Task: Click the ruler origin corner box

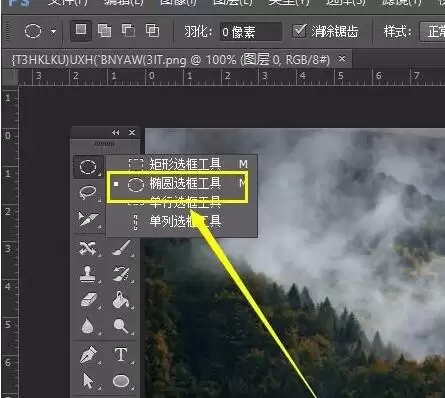Action: 10,78
